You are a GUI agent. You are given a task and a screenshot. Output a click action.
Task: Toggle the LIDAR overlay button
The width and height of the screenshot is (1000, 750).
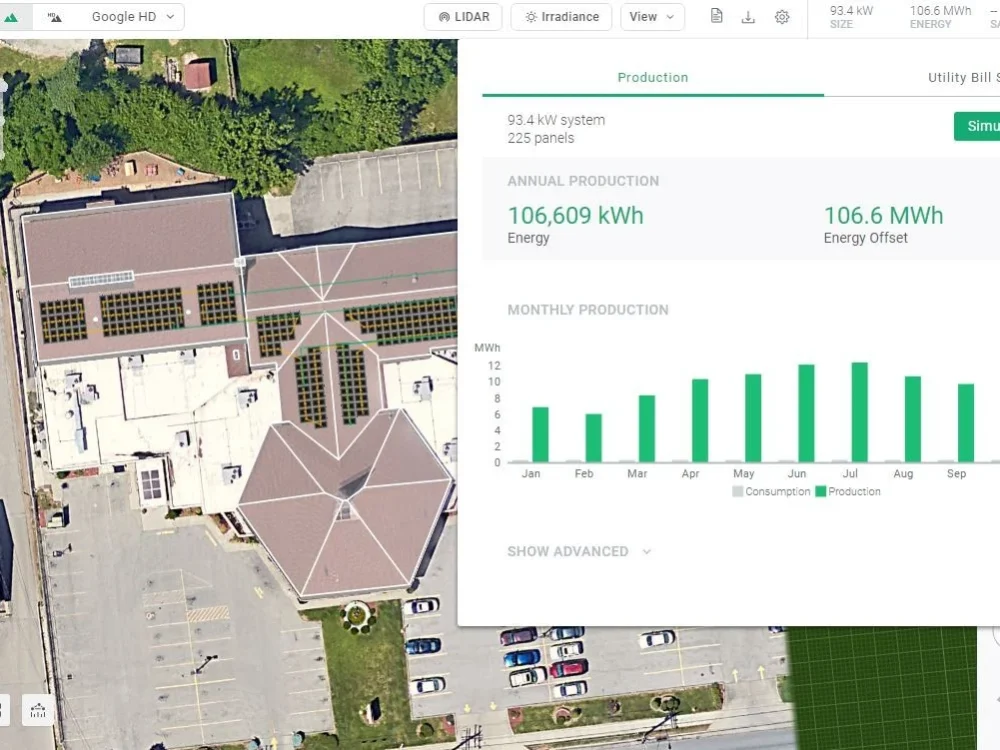point(463,17)
